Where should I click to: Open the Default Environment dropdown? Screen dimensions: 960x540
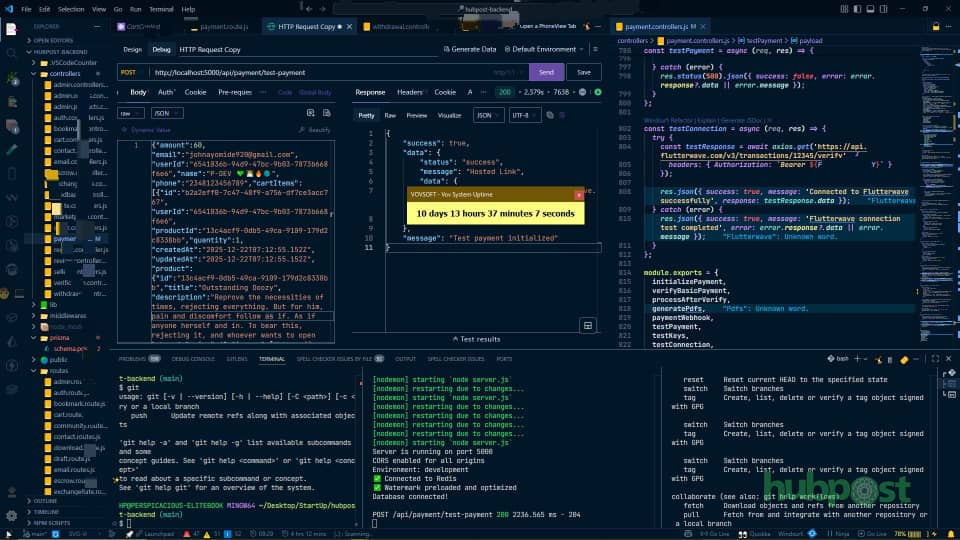544,49
